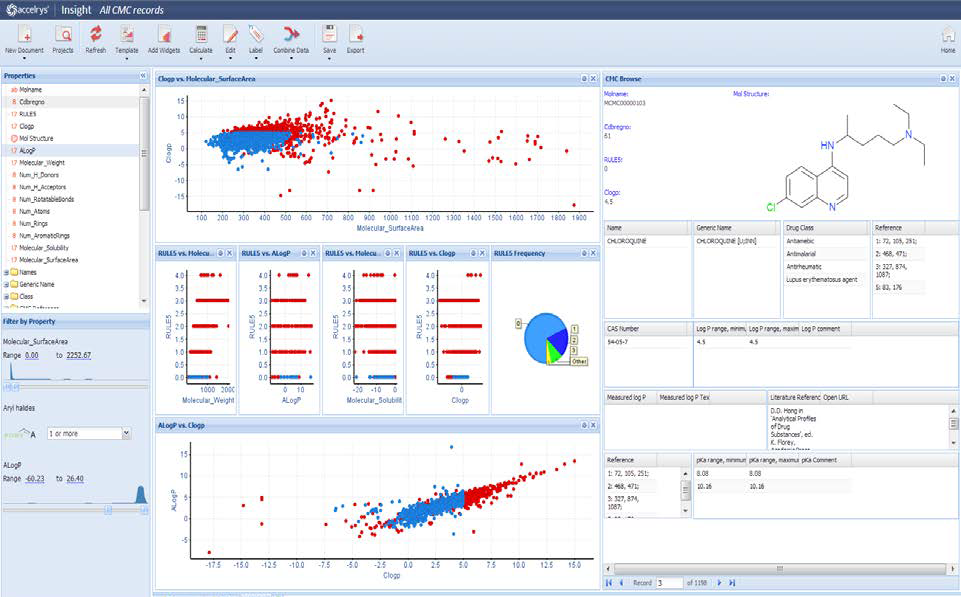Open Label dropdown arrow

point(256,58)
